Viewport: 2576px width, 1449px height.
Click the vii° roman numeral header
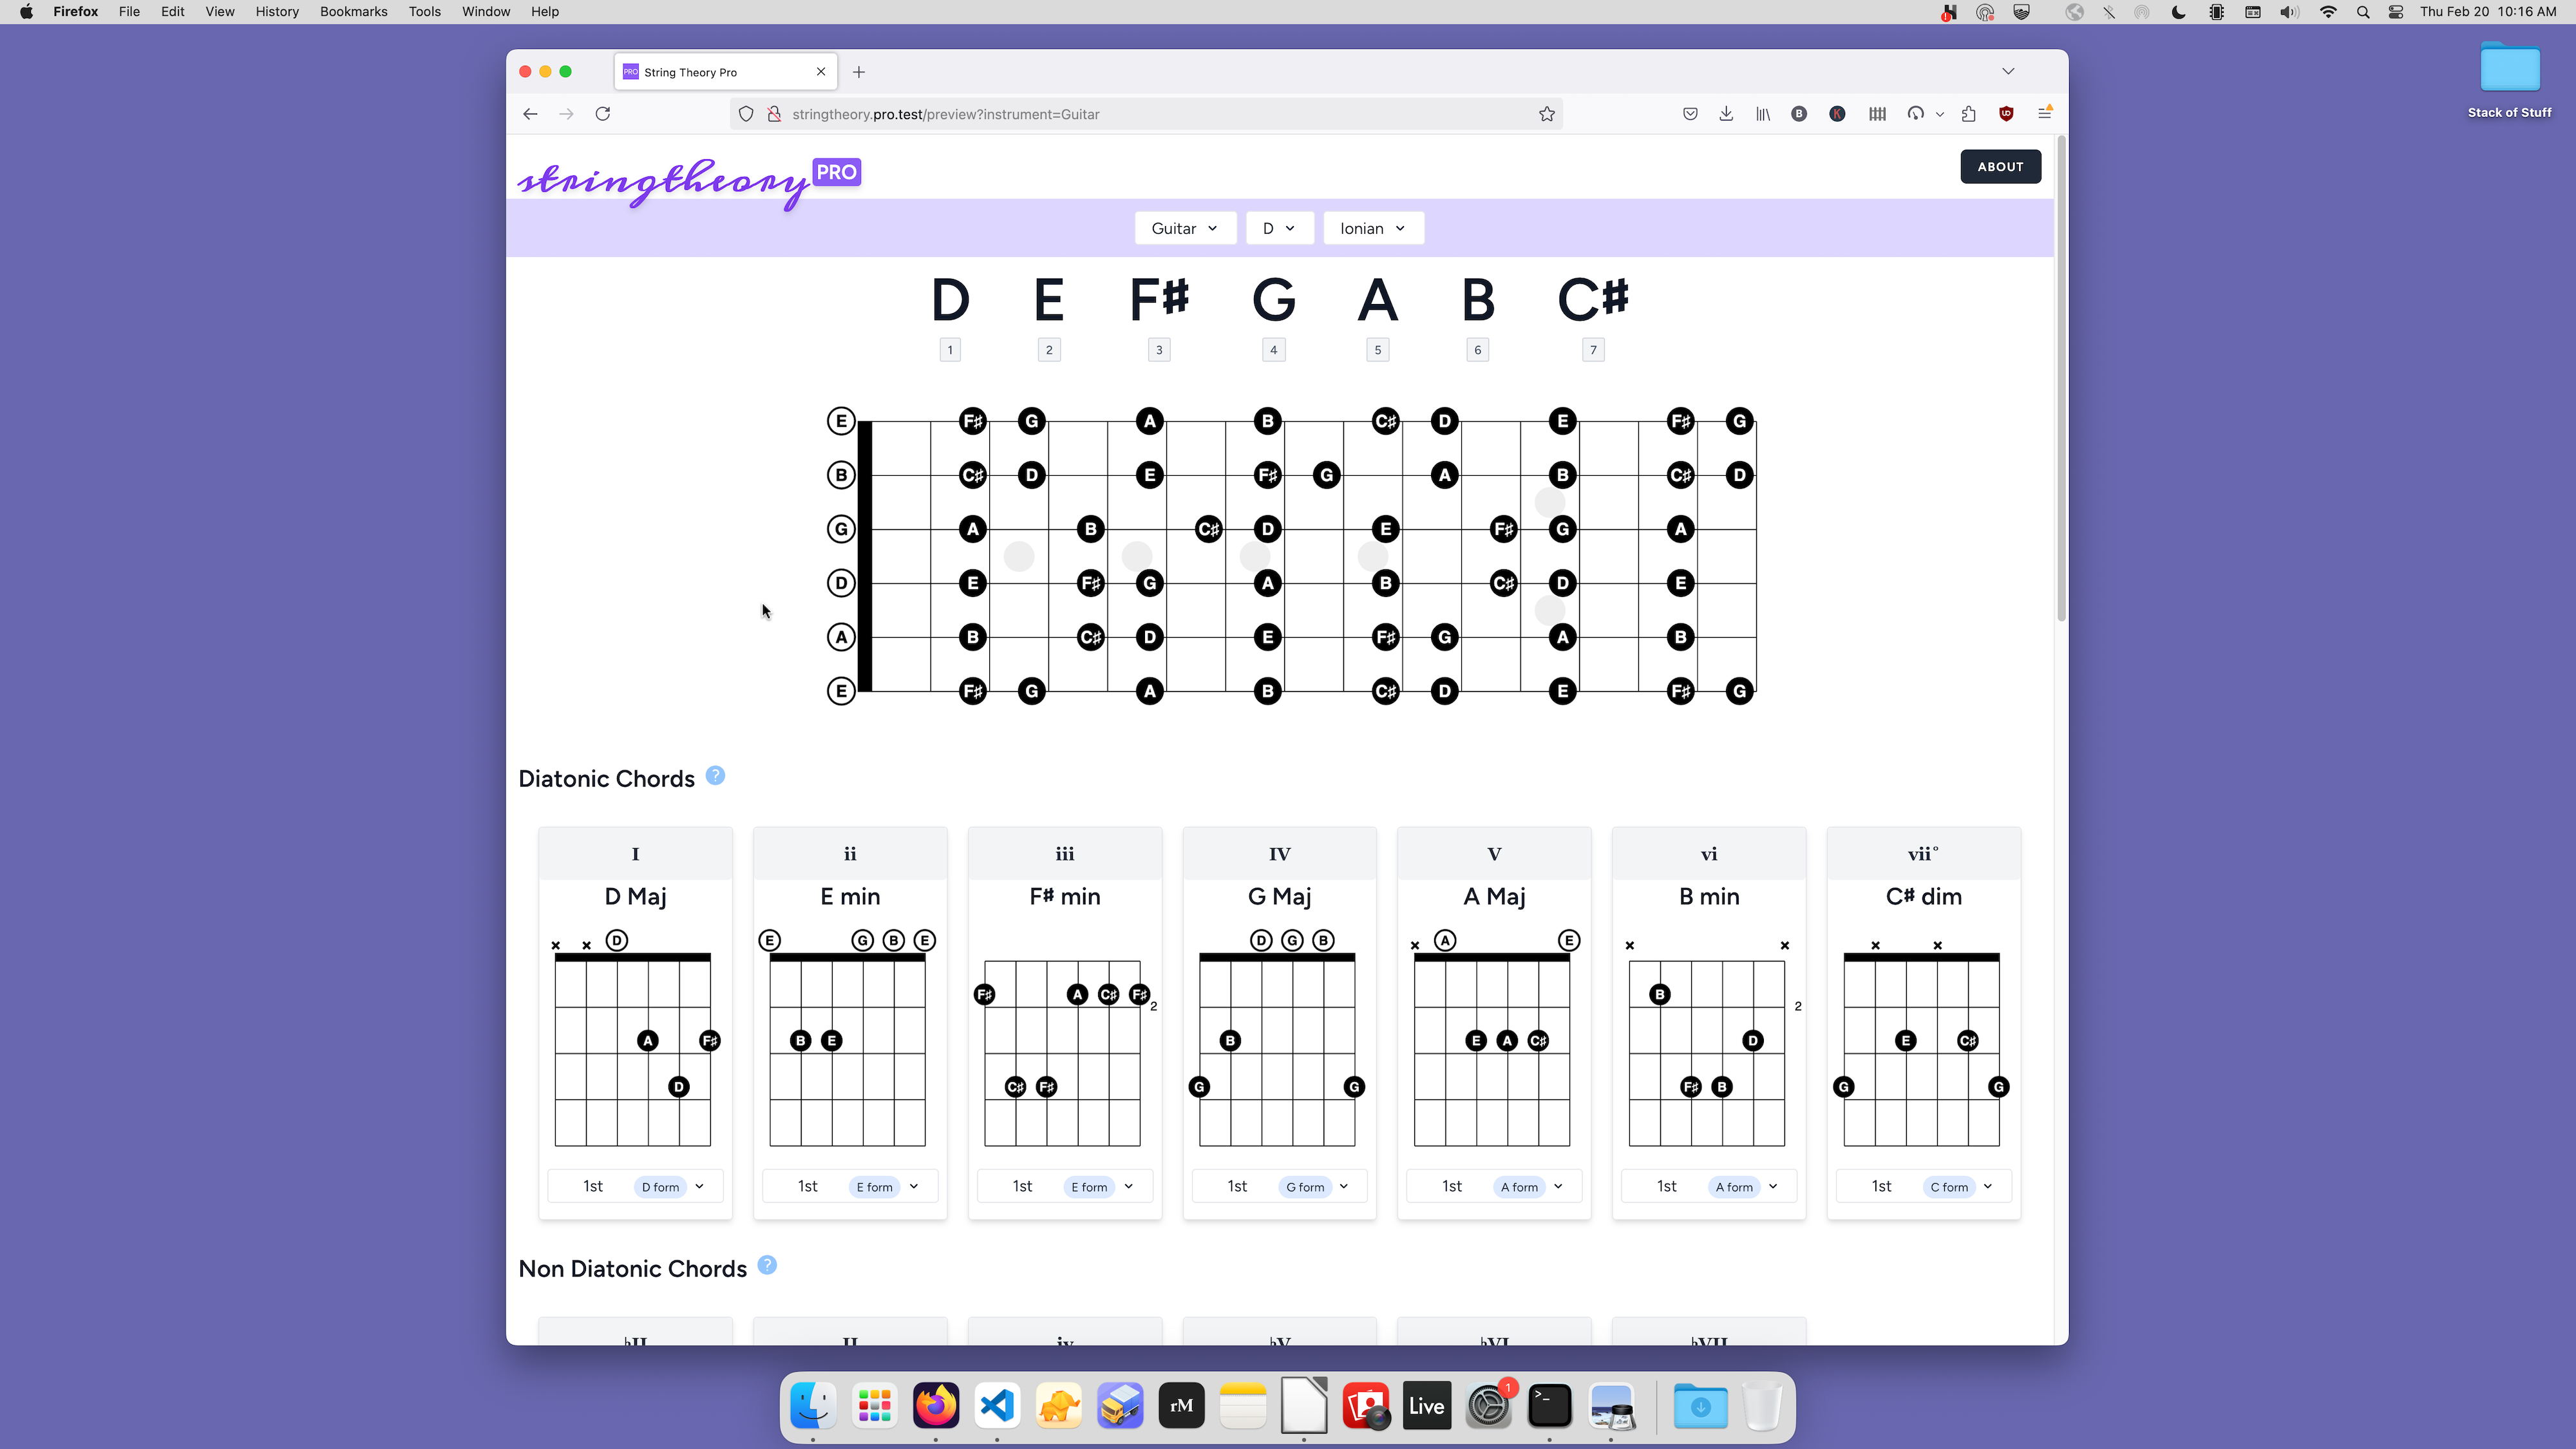point(1923,854)
